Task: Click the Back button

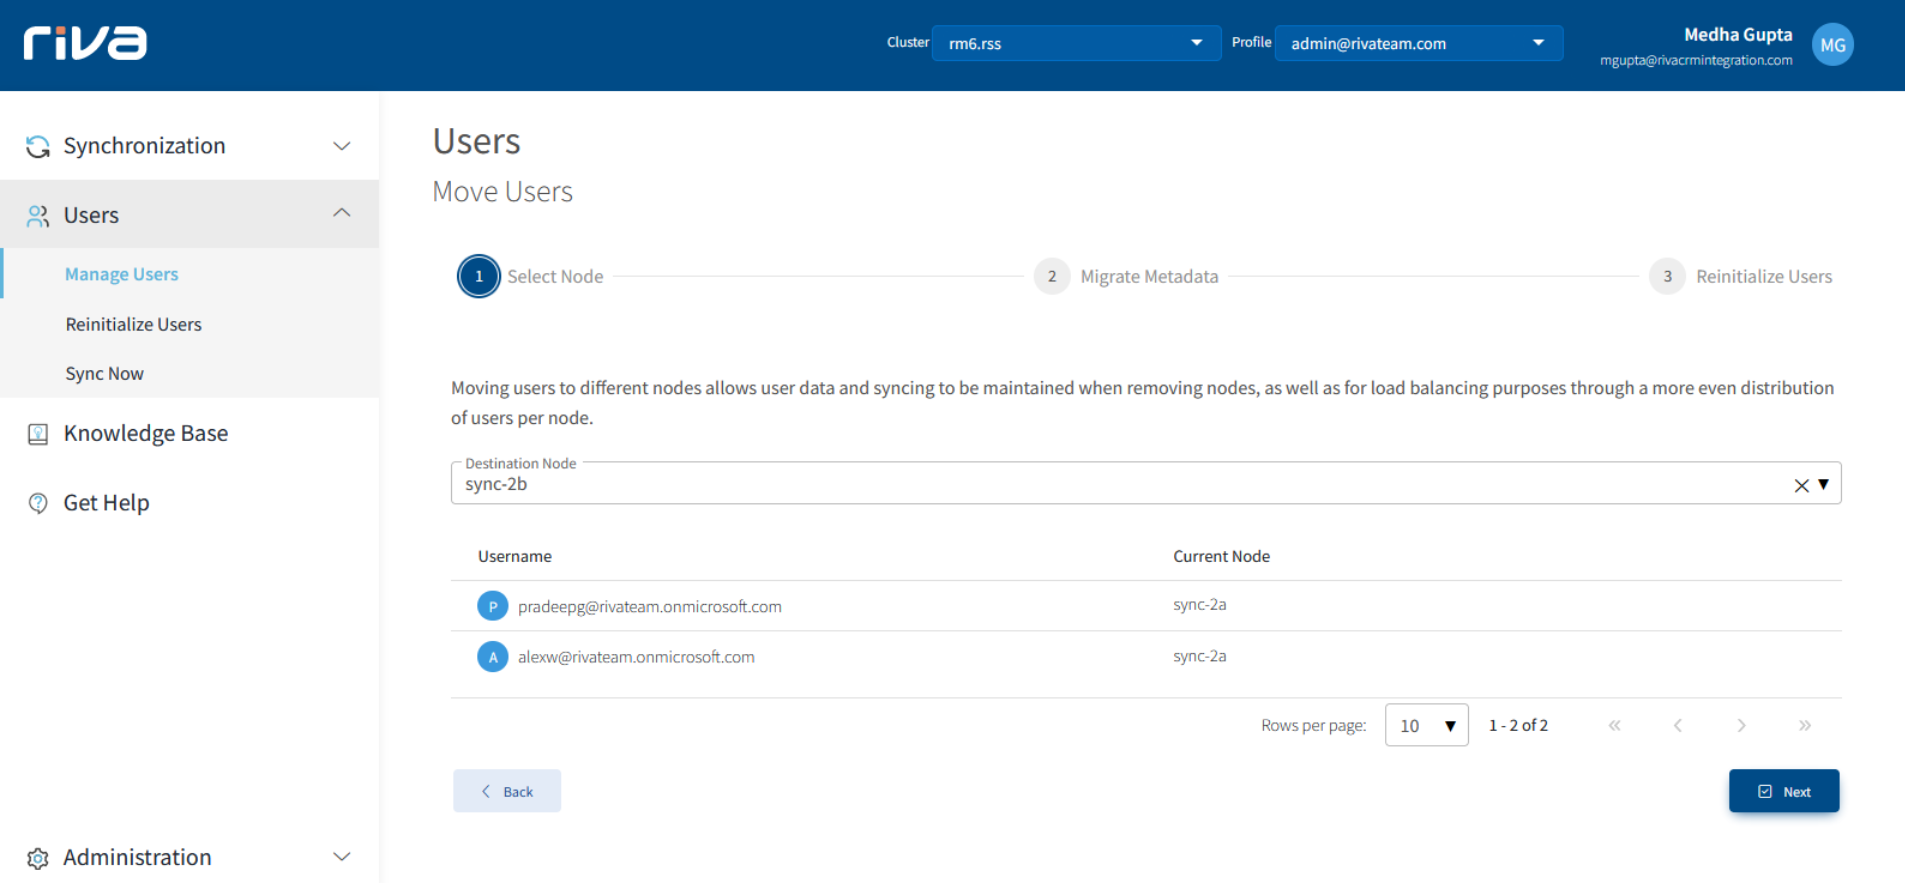Action: tap(507, 791)
